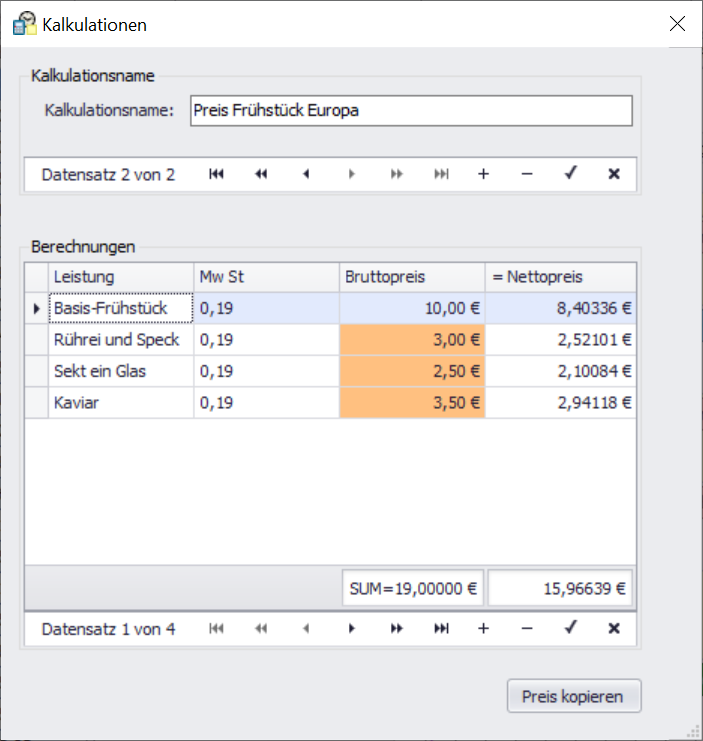
Task: Add new row in Berechnungen navigator
Action: click(x=483, y=629)
